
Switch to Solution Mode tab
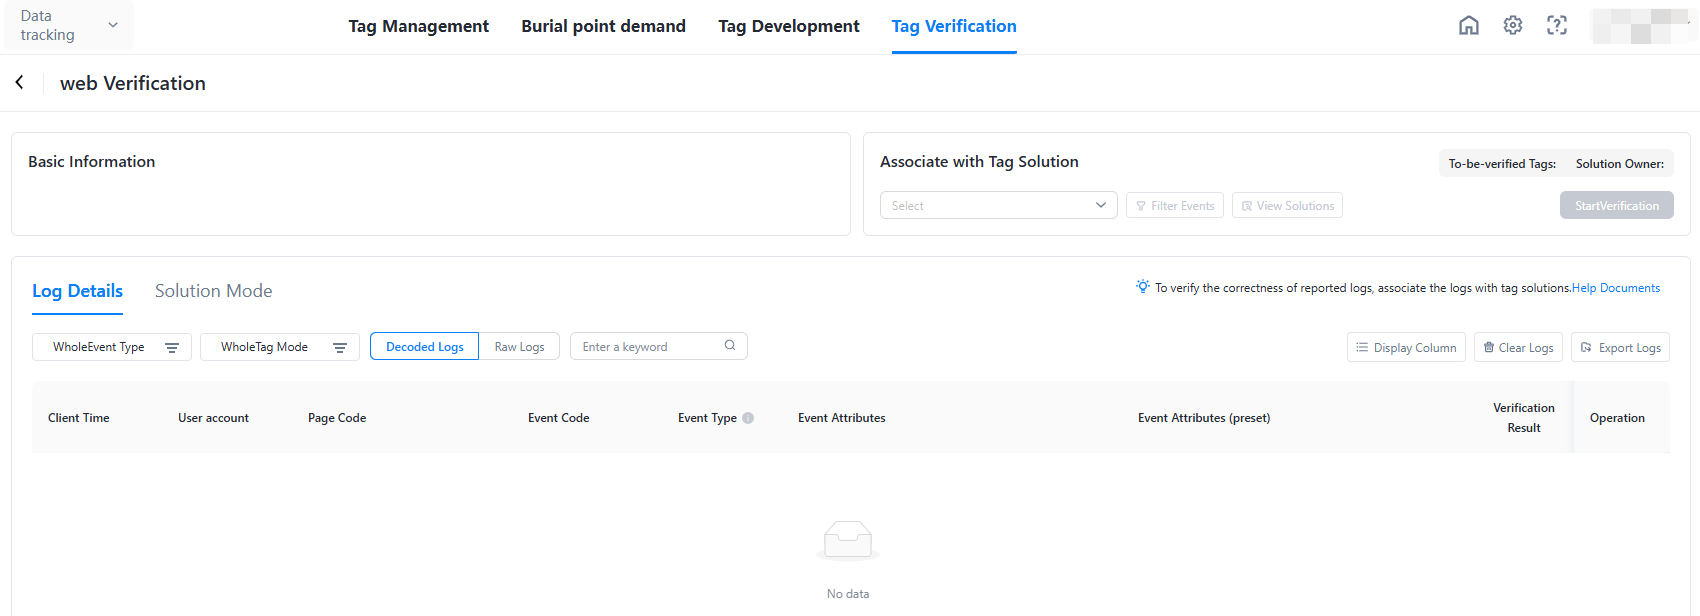[x=213, y=291]
